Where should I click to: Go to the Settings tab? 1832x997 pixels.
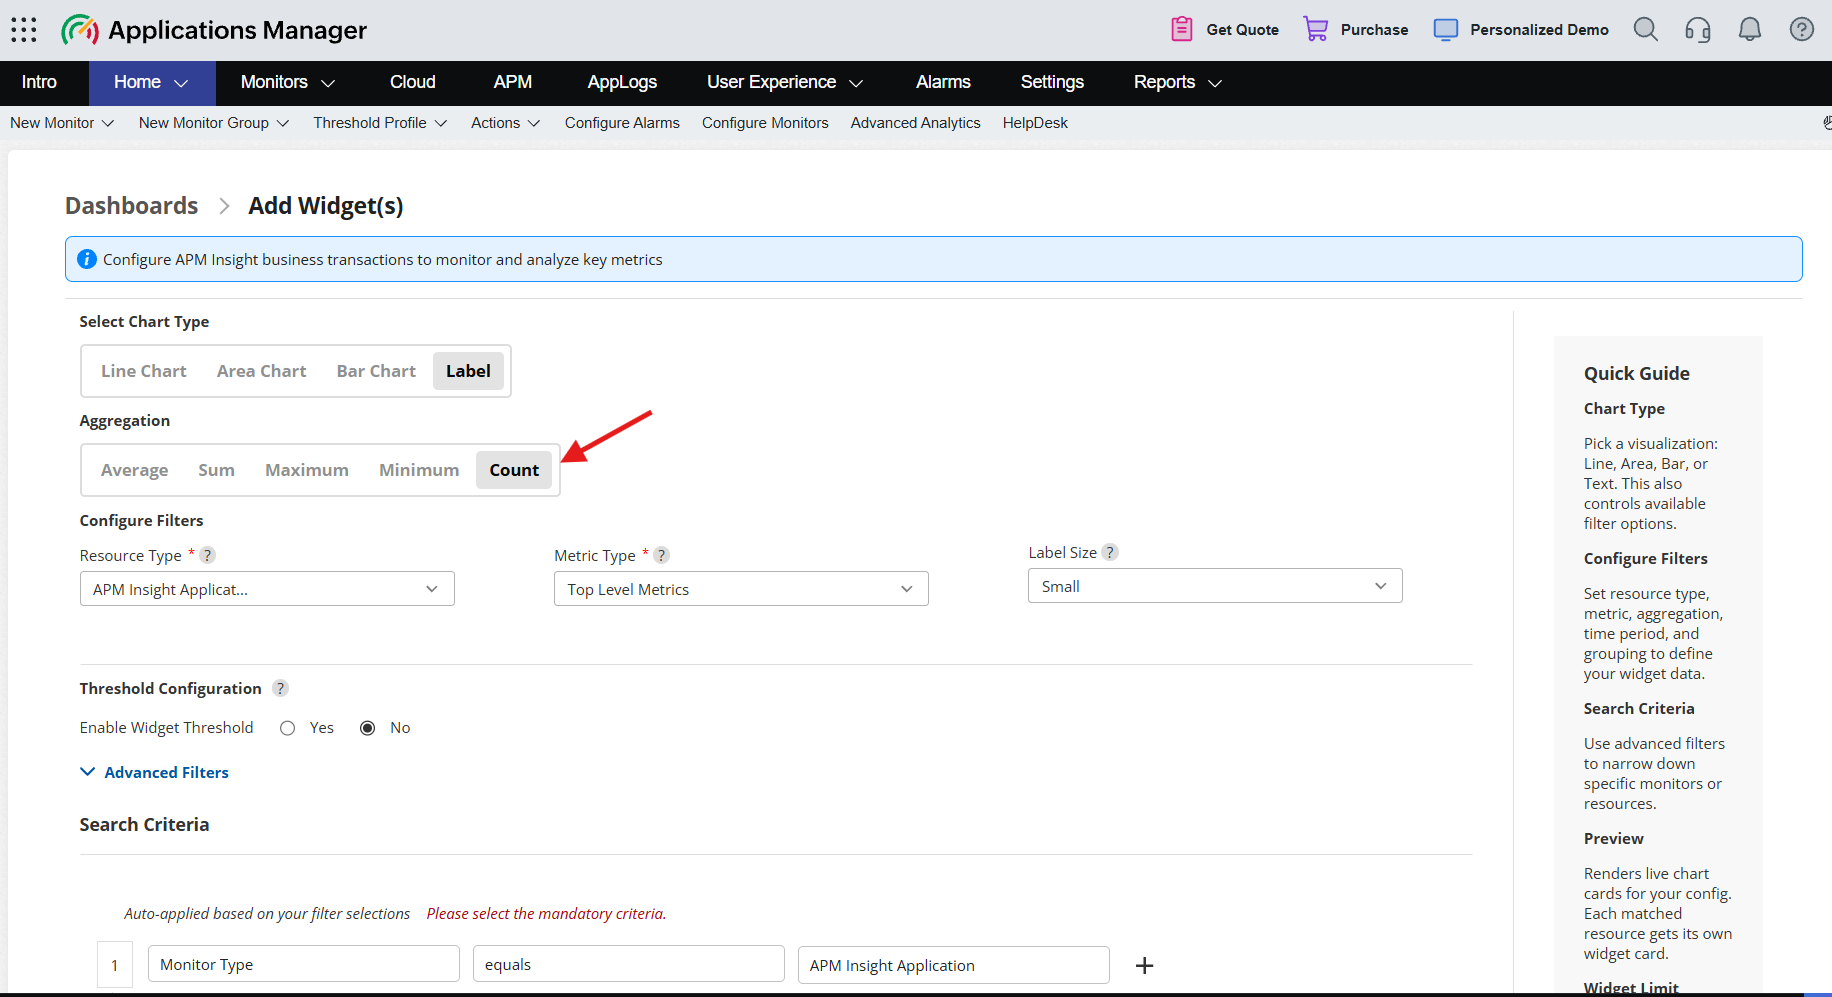pyautogui.click(x=1052, y=82)
